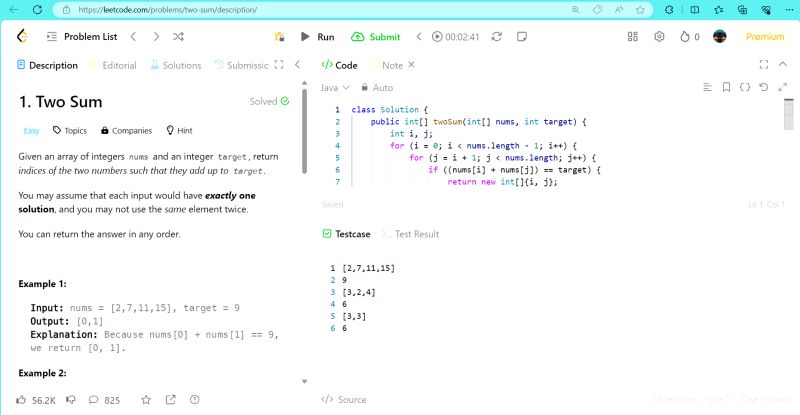This screenshot has height=415, width=800.
Task: Go back in the browser
Action: pos(14,10)
